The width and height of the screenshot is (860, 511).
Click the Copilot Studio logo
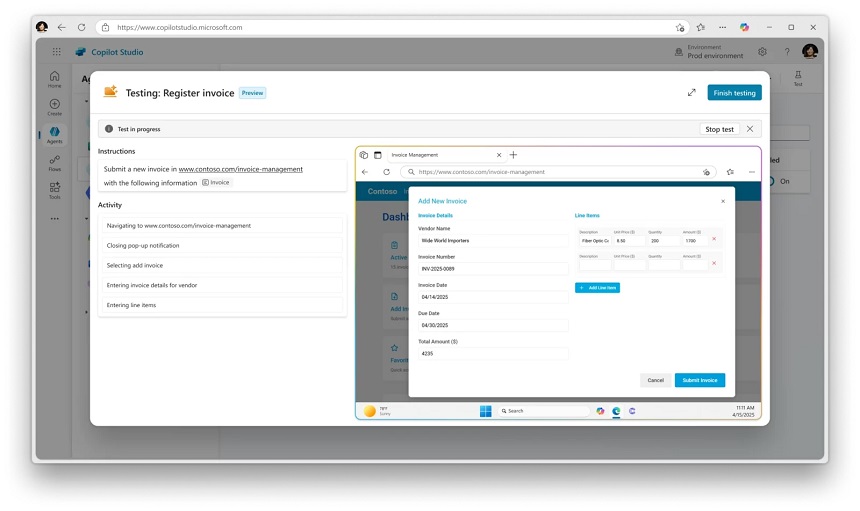pos(81,52)
